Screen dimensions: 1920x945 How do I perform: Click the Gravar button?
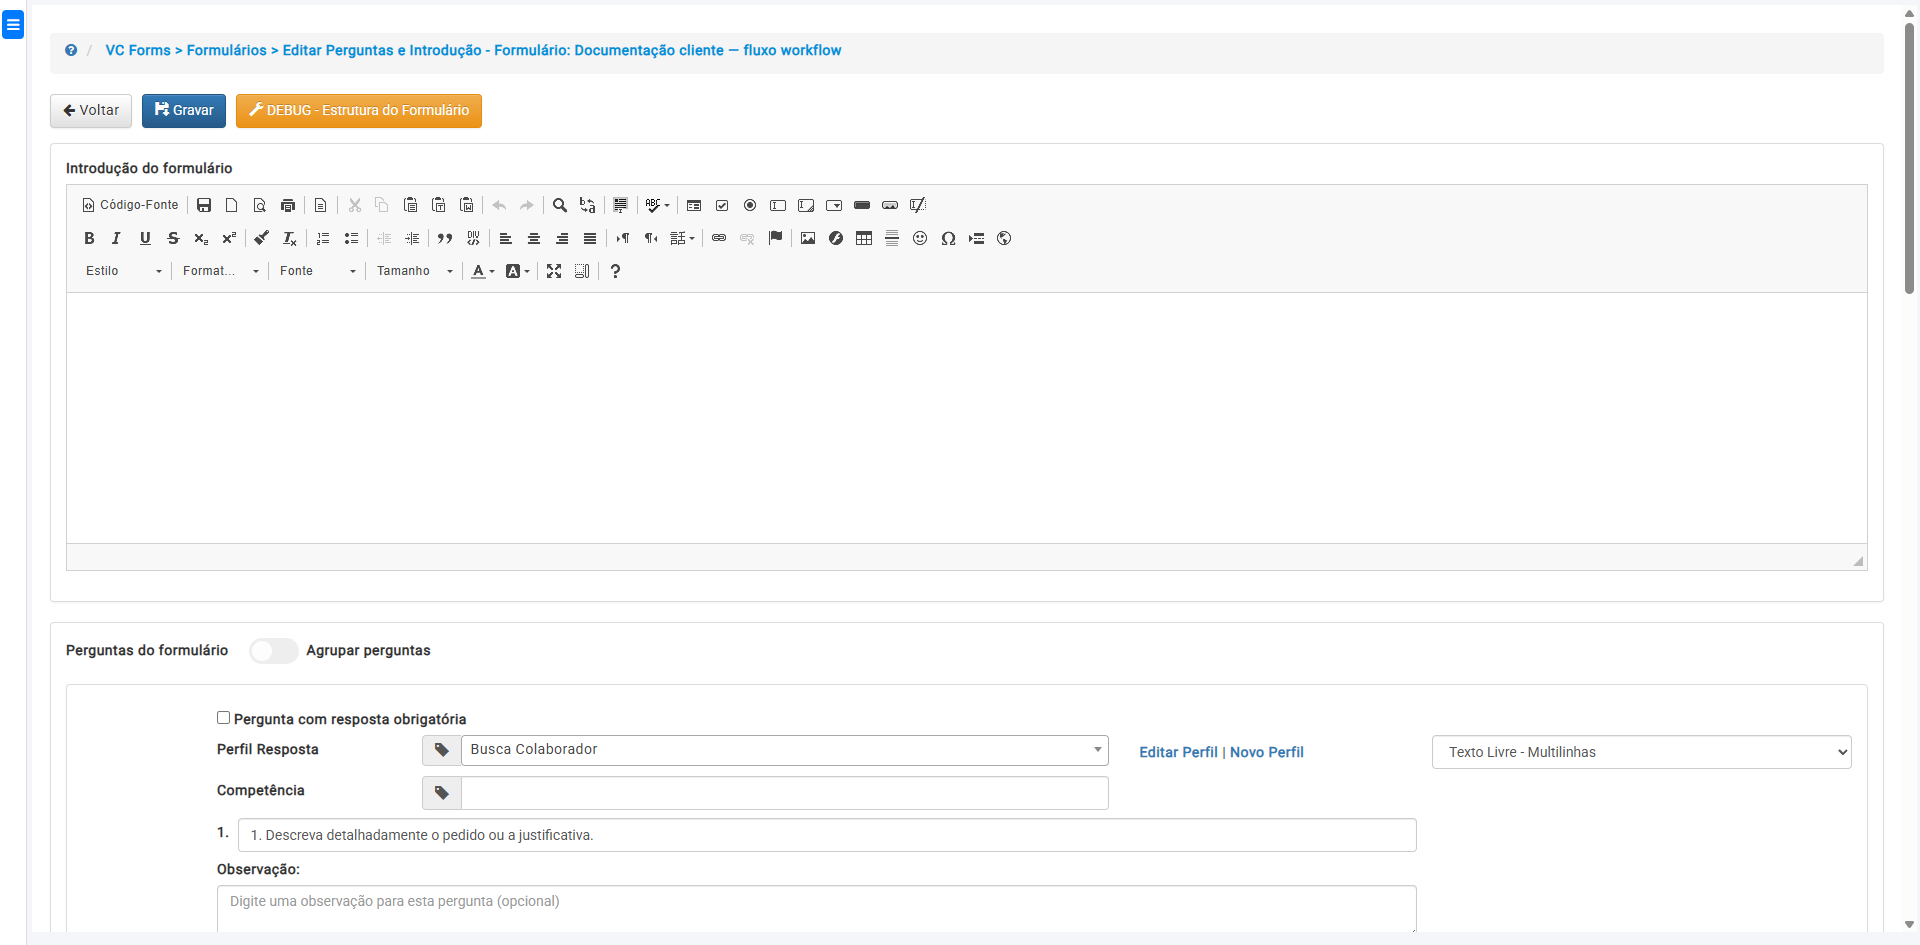(x=184, y=111)
